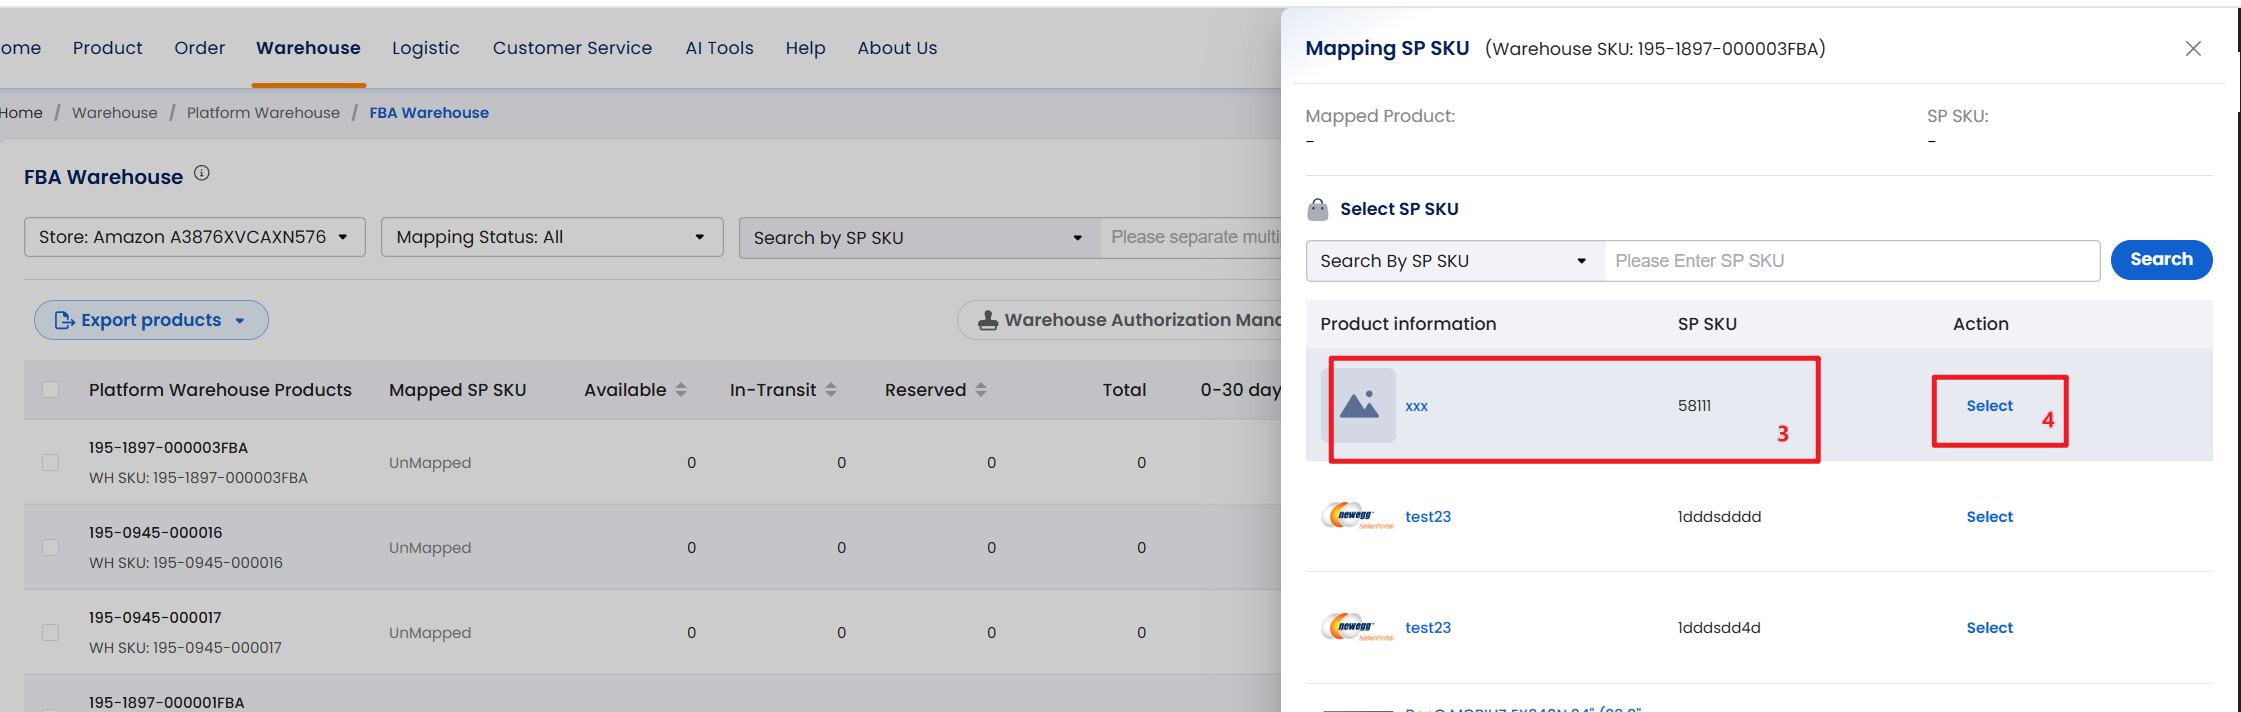
Task: Check the row 195-0945-000017 checkbox
Action: (x=50, y=632)
